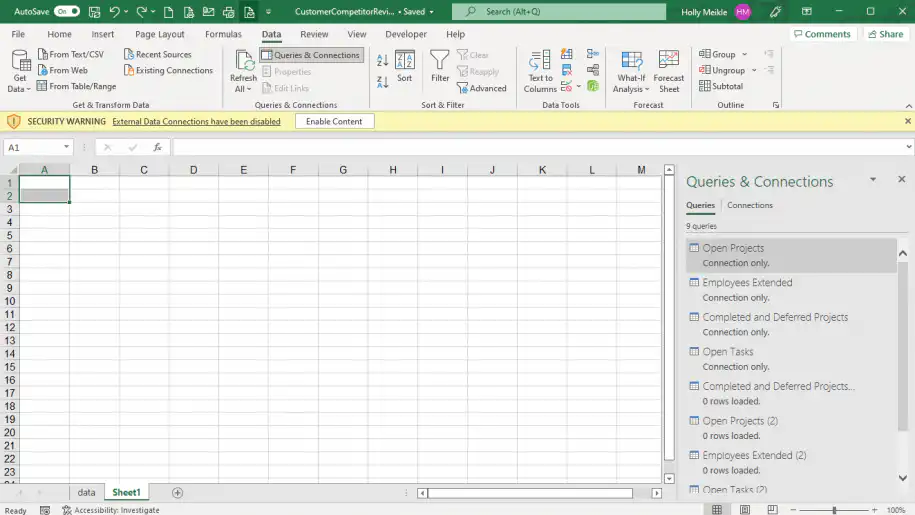Screen dimensions: 915x515
Task: Click the Insert Function fx icon
Action: [x=158, y=148]
